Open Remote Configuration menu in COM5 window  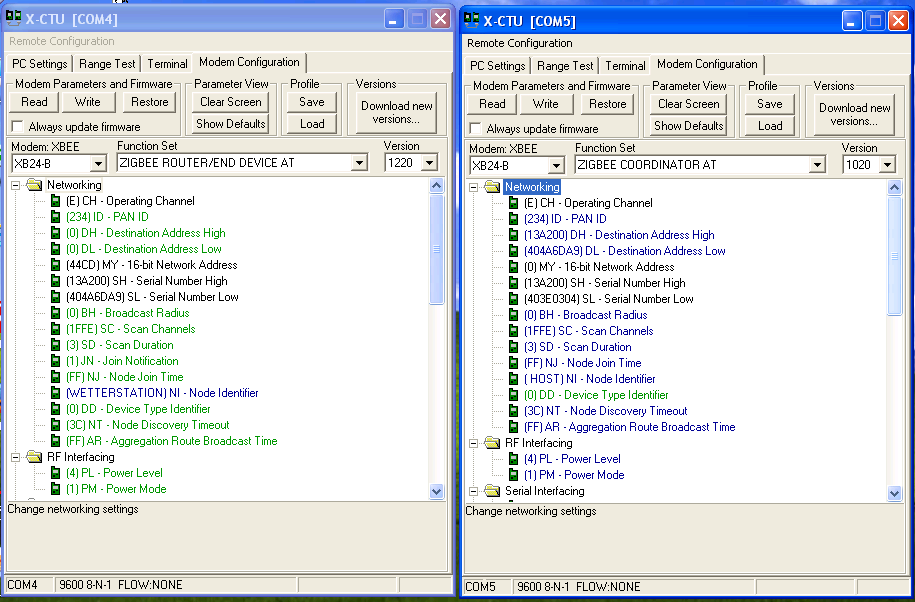[x=520, y=43]
